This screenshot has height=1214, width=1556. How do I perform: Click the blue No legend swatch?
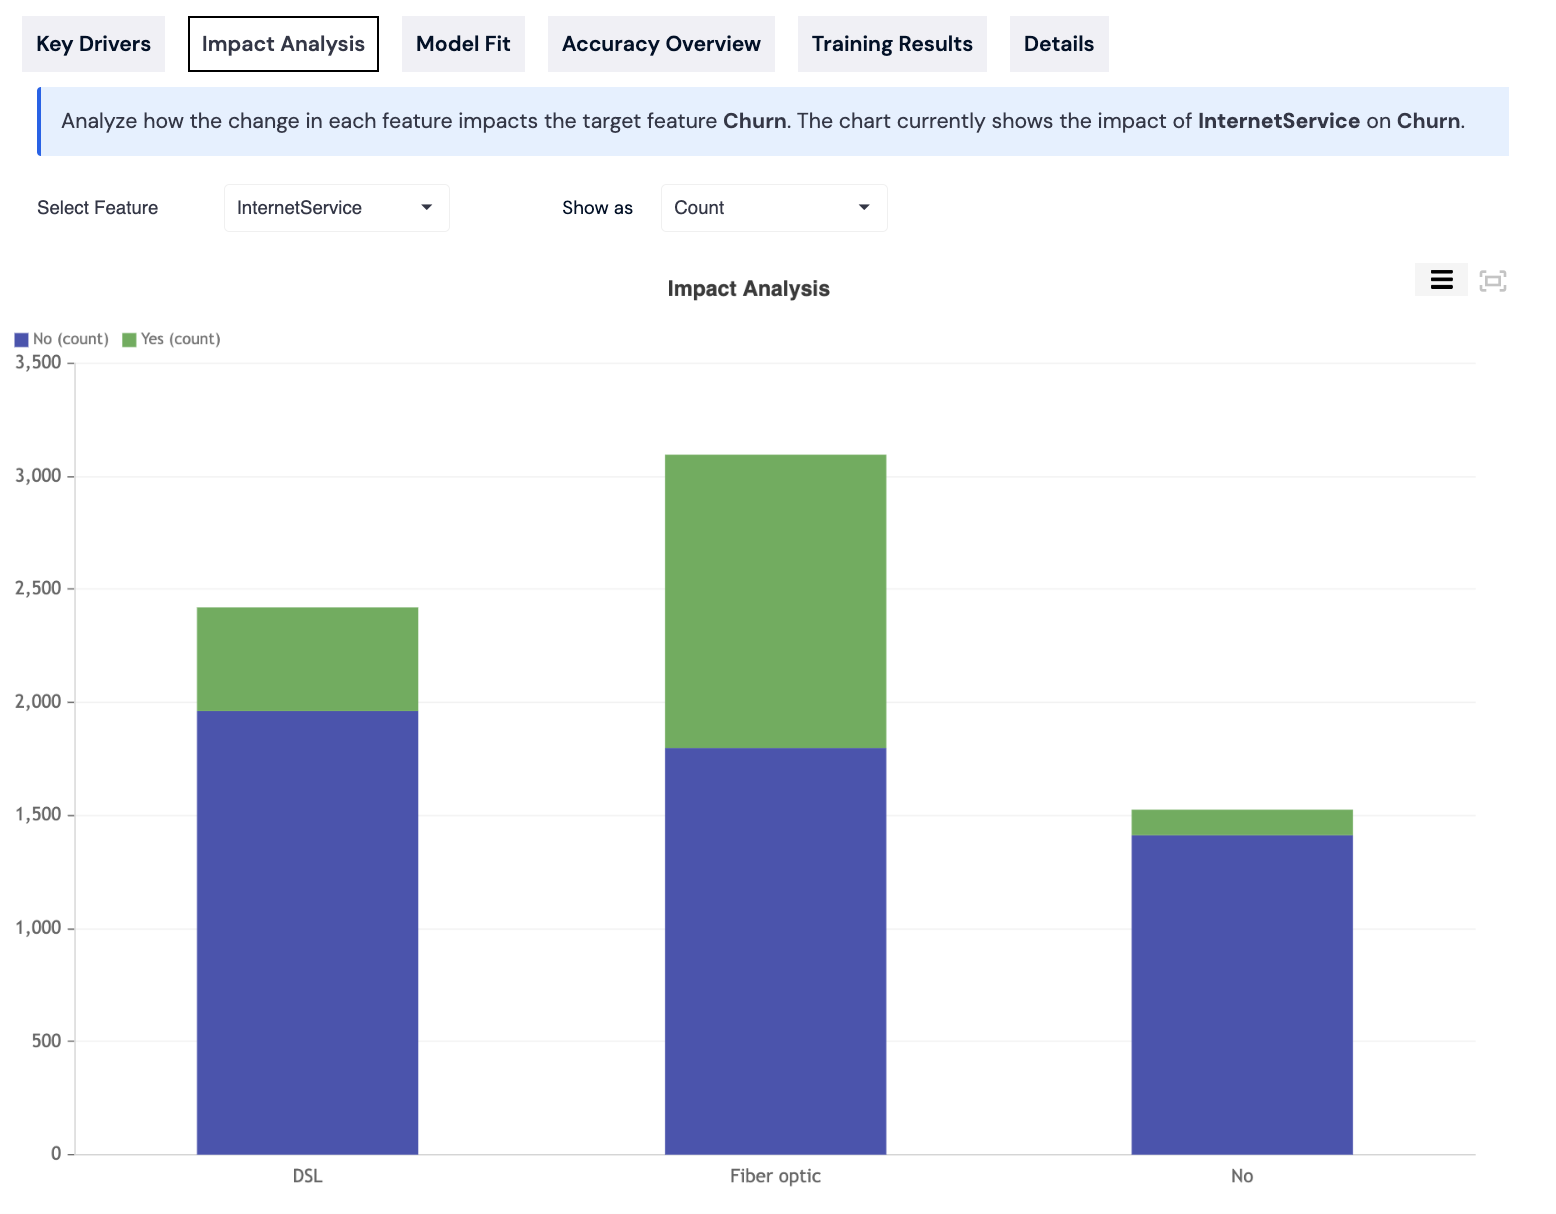click(x=22, y=340)
